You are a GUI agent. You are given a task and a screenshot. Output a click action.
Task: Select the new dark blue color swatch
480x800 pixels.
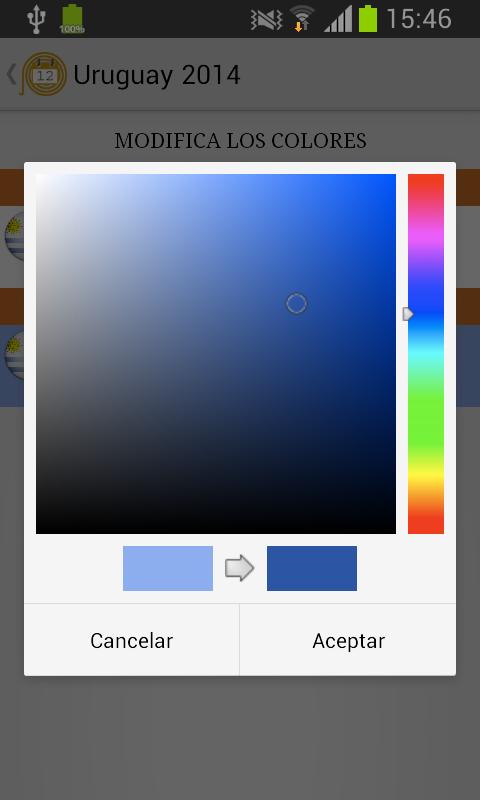[312, 568]
